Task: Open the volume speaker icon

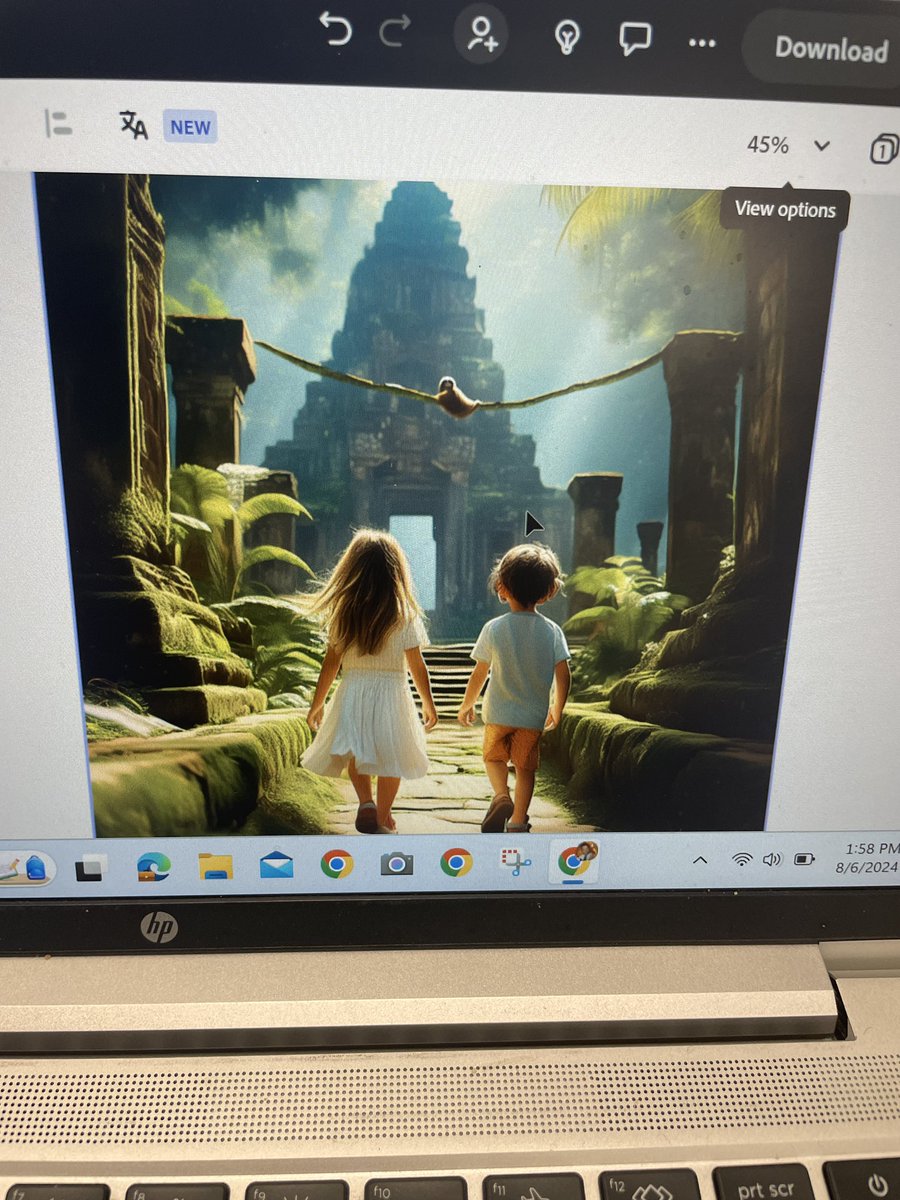Action: (771, 859)
